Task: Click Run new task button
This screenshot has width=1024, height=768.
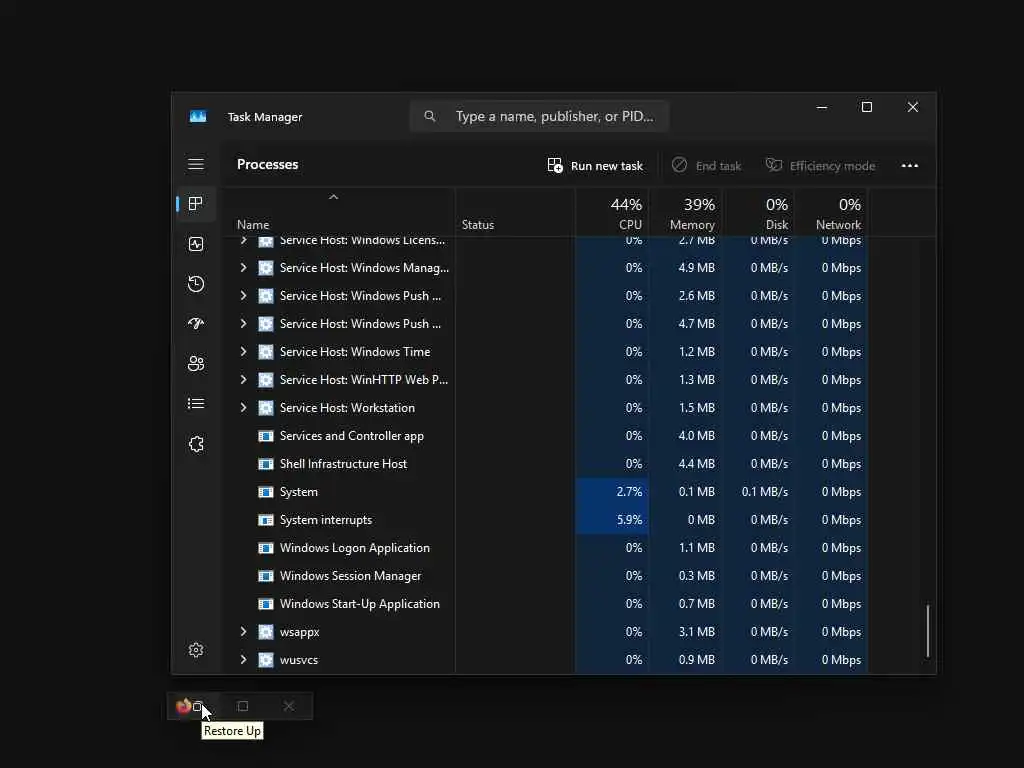Action: [595, 166]
